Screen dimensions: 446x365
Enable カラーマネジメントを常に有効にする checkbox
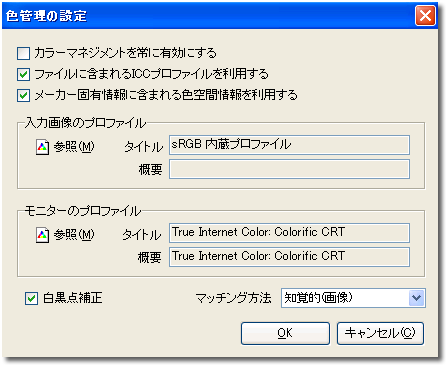(23, 53)
